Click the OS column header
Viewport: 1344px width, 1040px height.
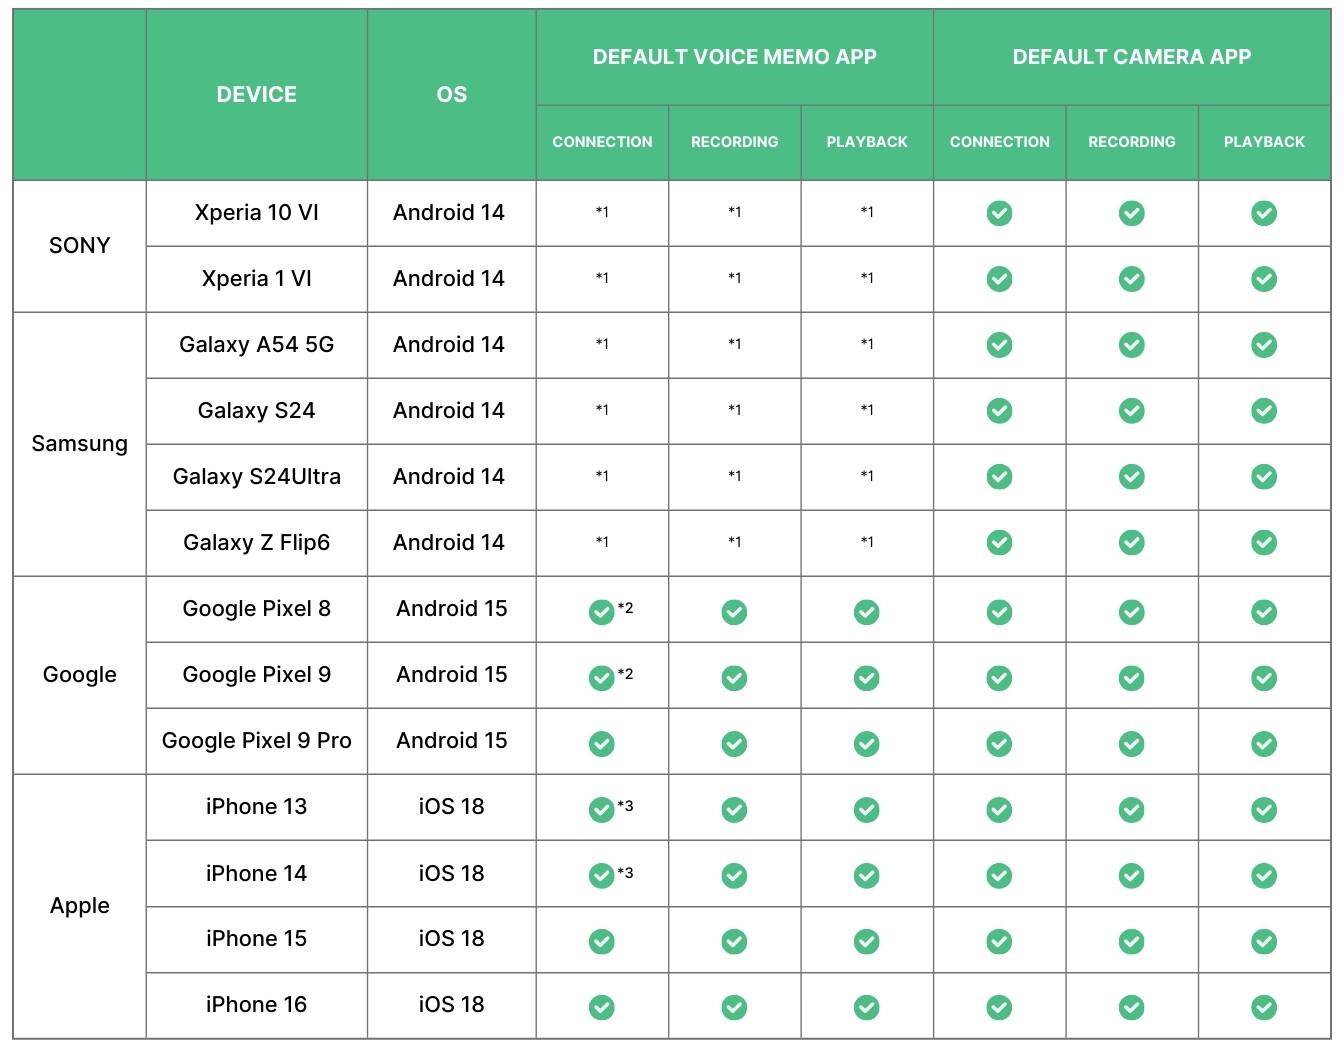click(451, 95)
